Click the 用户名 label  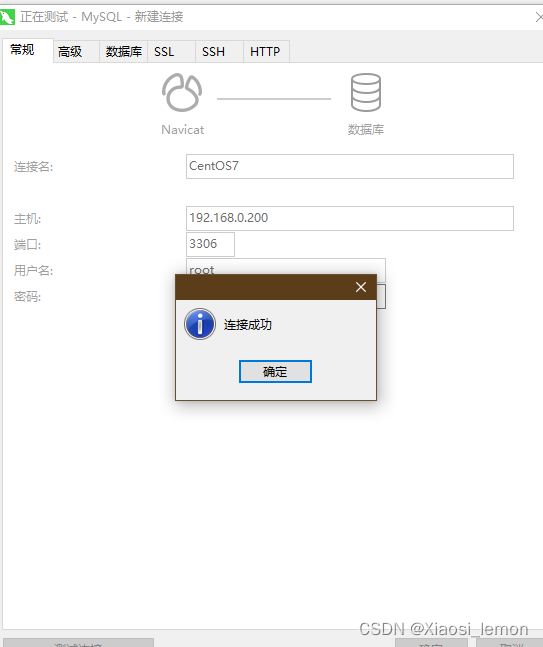click(x=33, y=271)
